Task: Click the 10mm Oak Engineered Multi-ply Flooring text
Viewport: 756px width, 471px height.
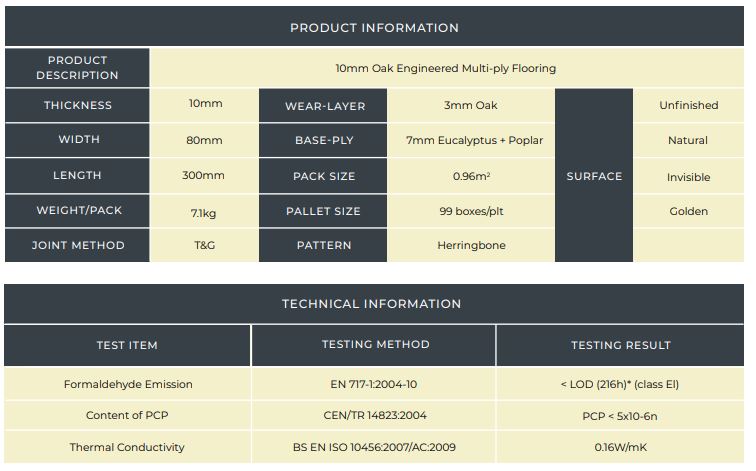Action: [446, 68]
